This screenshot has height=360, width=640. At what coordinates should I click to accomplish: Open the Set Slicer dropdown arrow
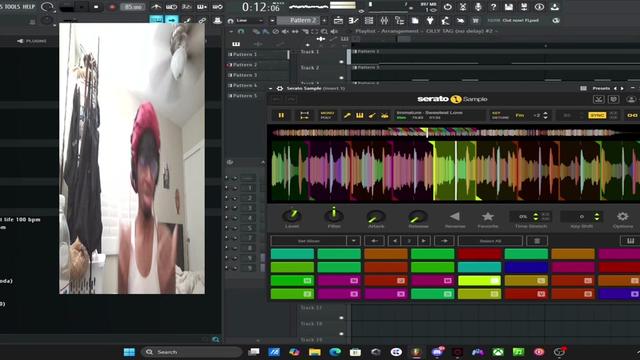pos(353,241)
